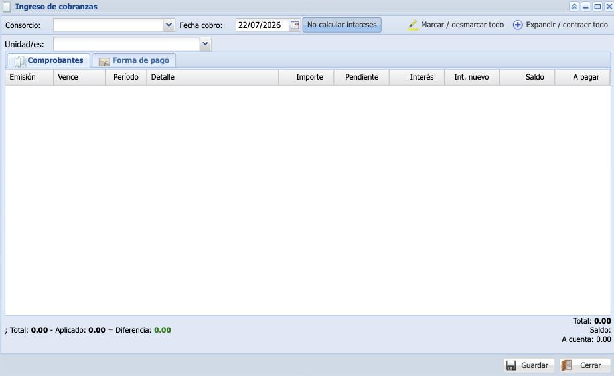Click the Guardar floppy disk icon

pos(511,365)
